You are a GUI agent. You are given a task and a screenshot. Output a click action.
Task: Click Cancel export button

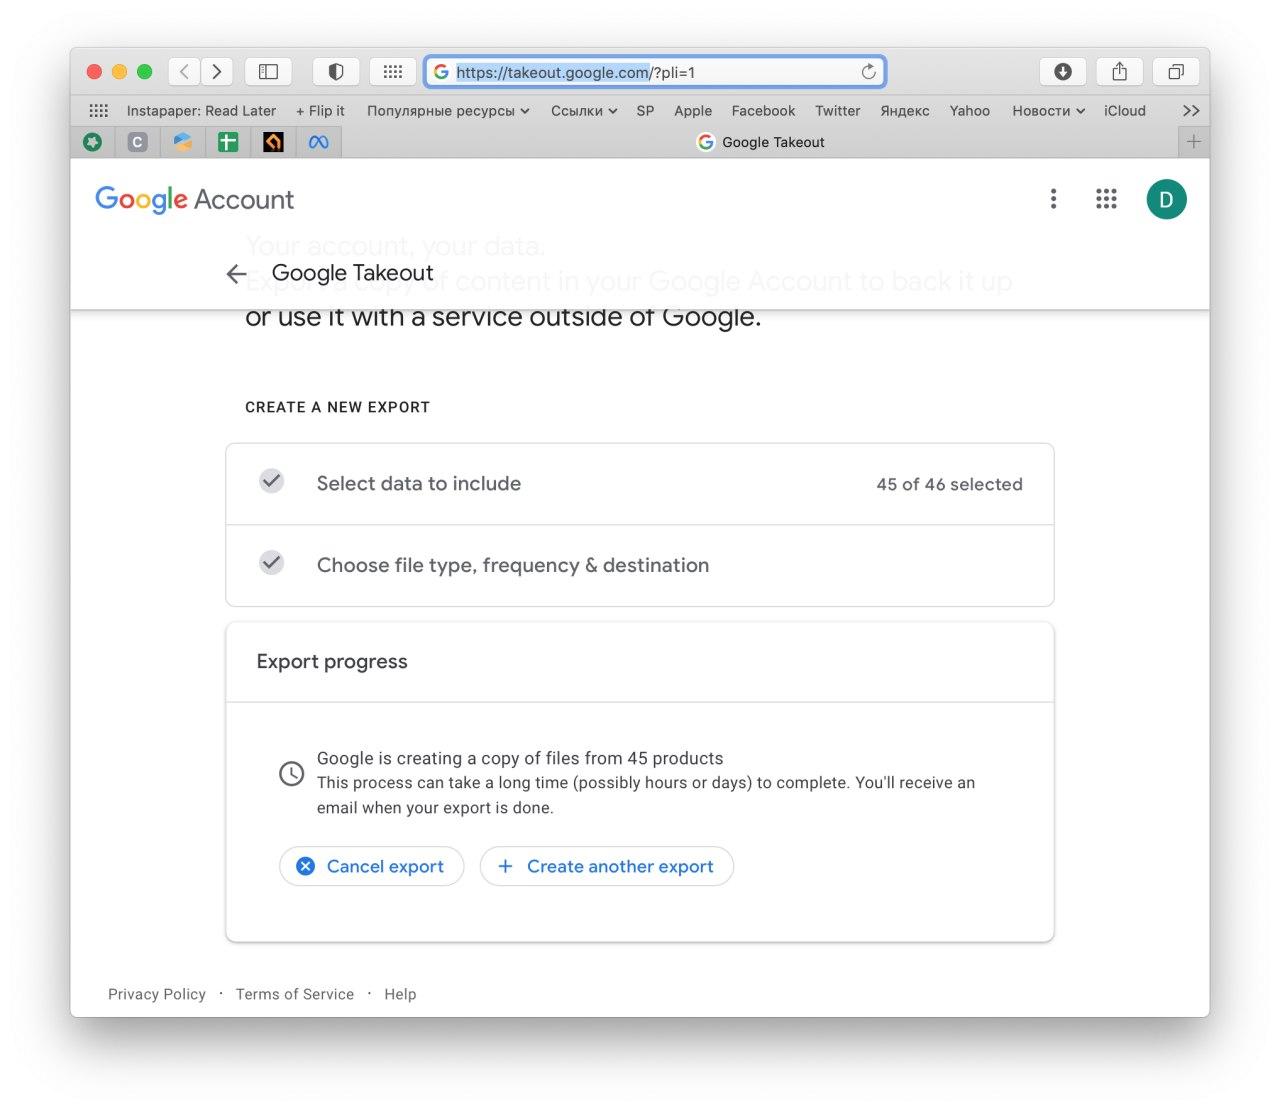pyautogui.click(x=371, y=866)
